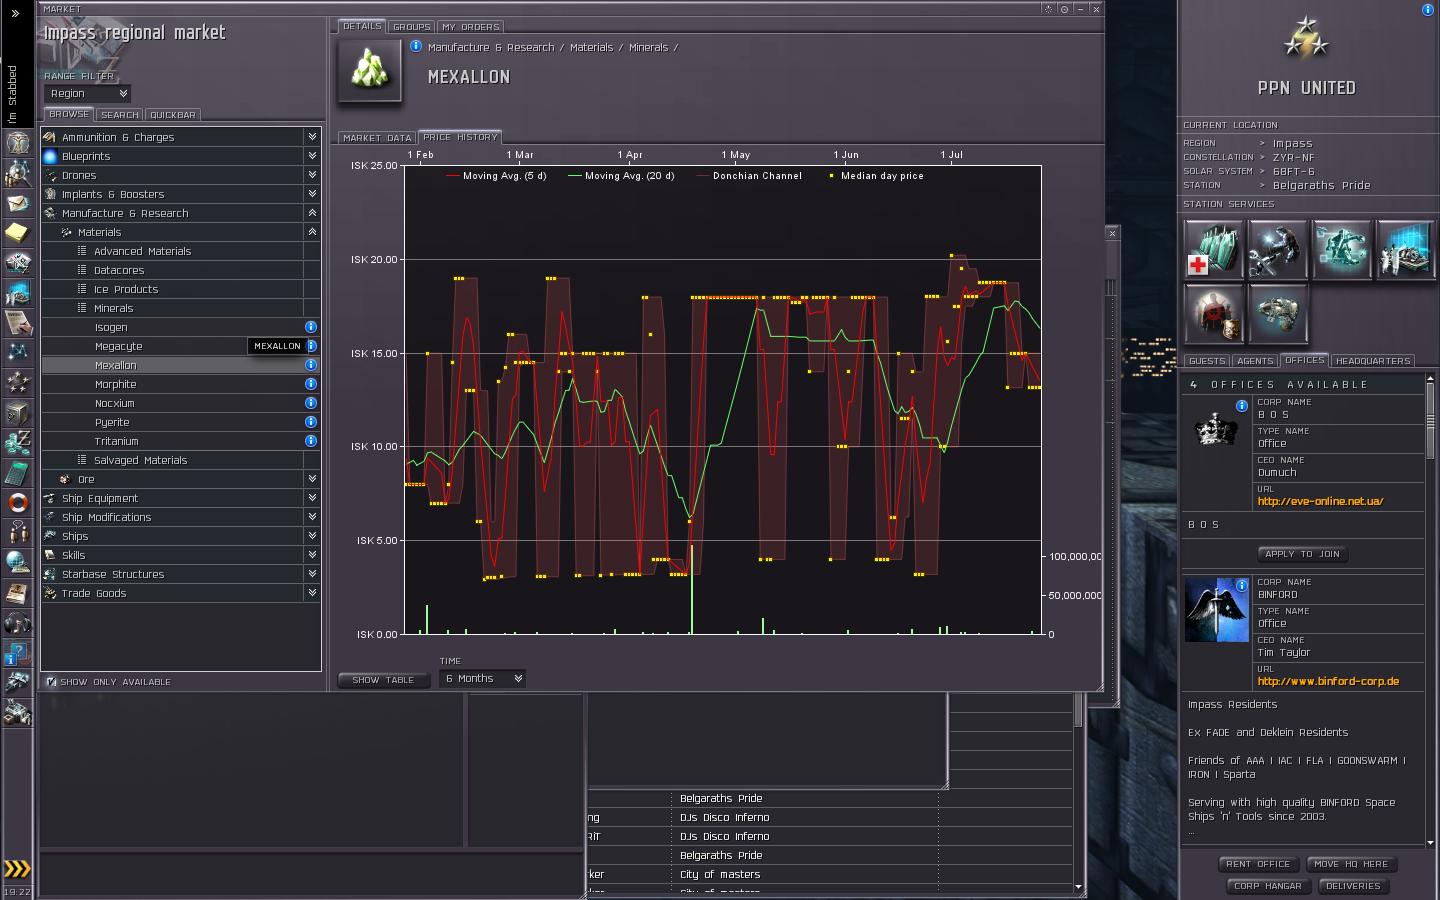Open the green calculator sidebar icon

click(x=17, y=472)
